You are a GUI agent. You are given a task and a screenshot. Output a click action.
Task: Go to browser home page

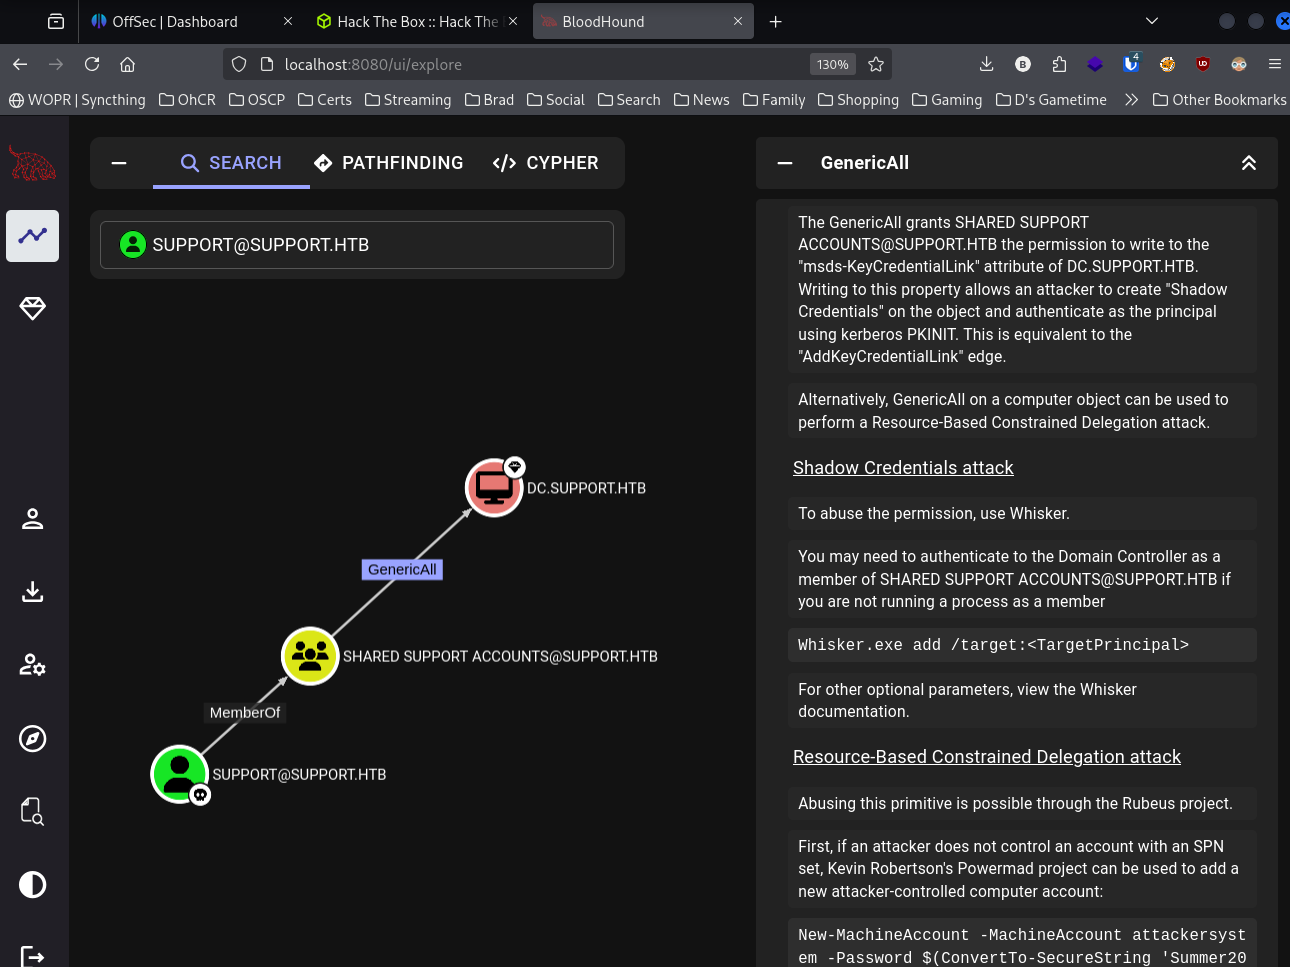127,64
